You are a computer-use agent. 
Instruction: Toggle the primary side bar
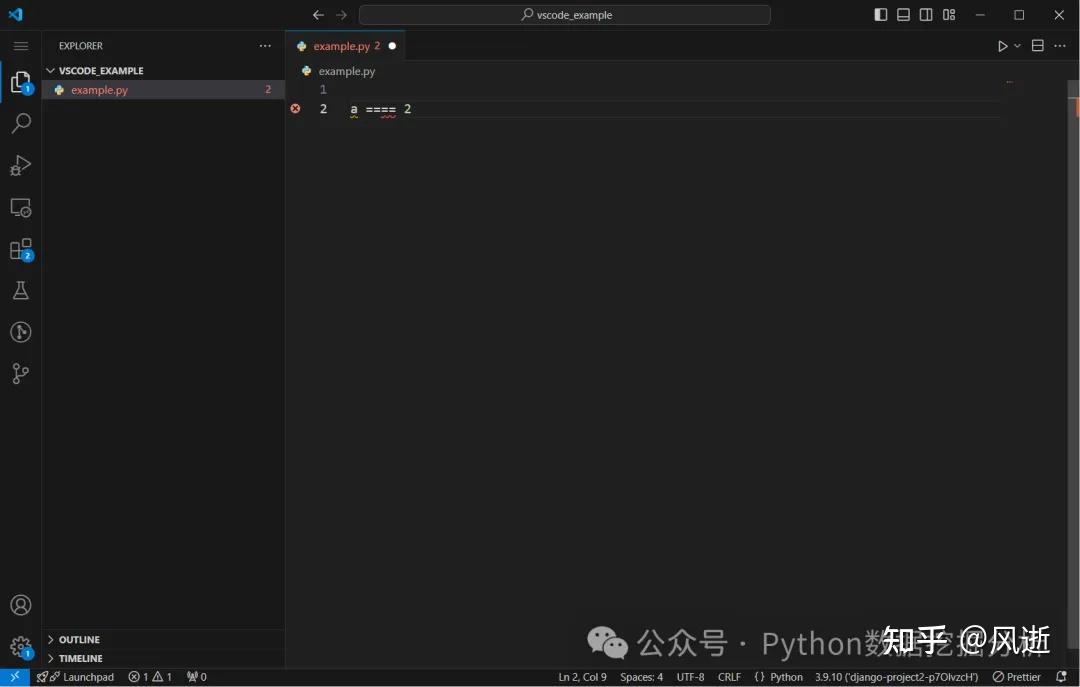point(881,14)
